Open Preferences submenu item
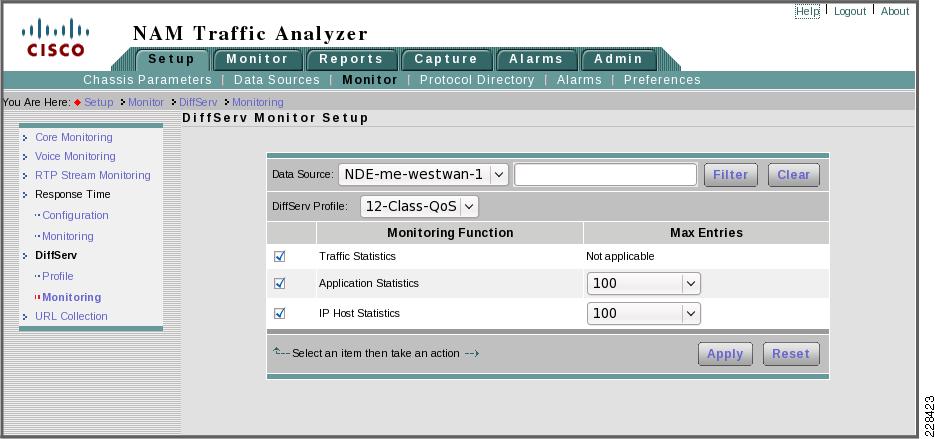935x439 pixels. (662, 80)
